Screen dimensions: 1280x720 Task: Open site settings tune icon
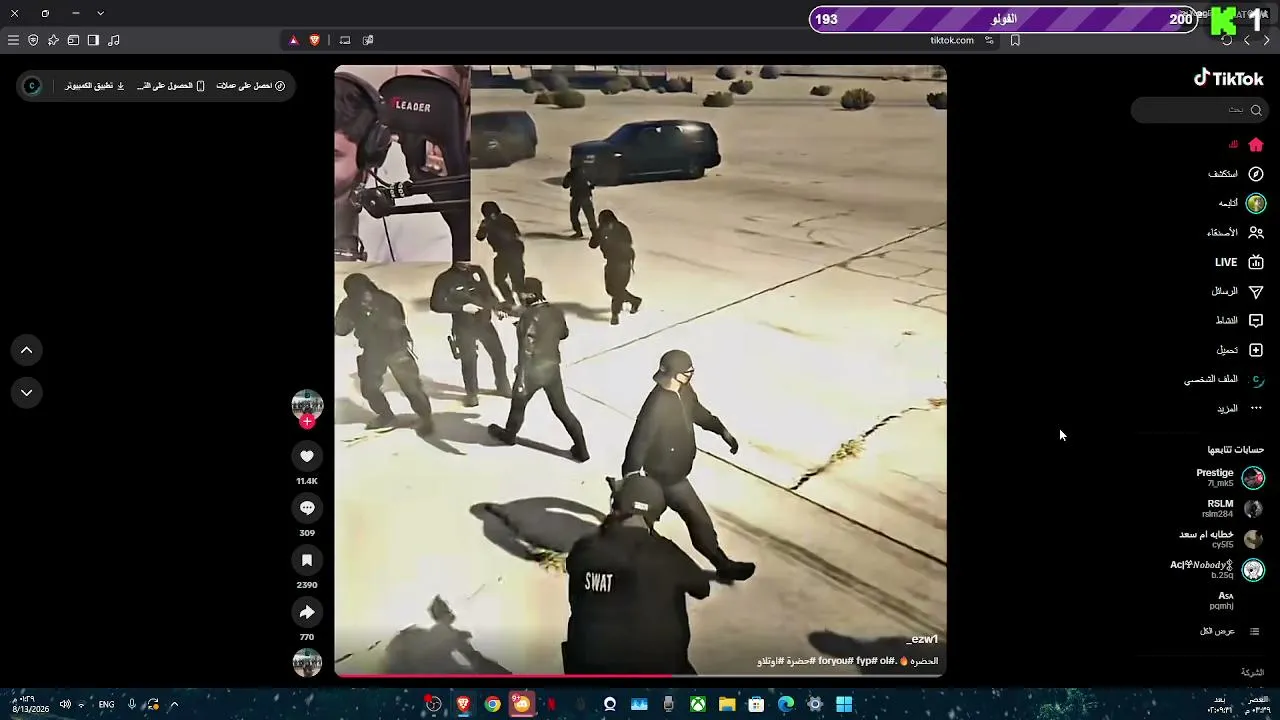[989, 40]
